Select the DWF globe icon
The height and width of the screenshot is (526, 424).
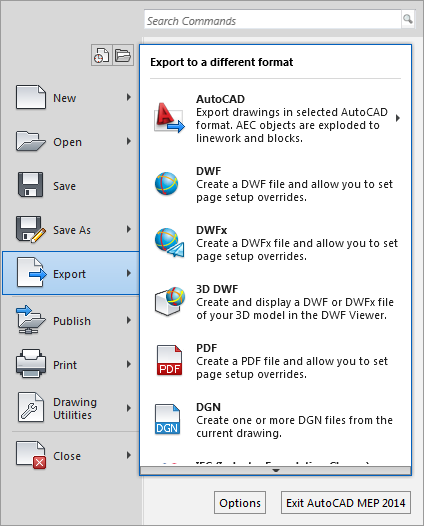pyautogui.click(x=166, y=183)
